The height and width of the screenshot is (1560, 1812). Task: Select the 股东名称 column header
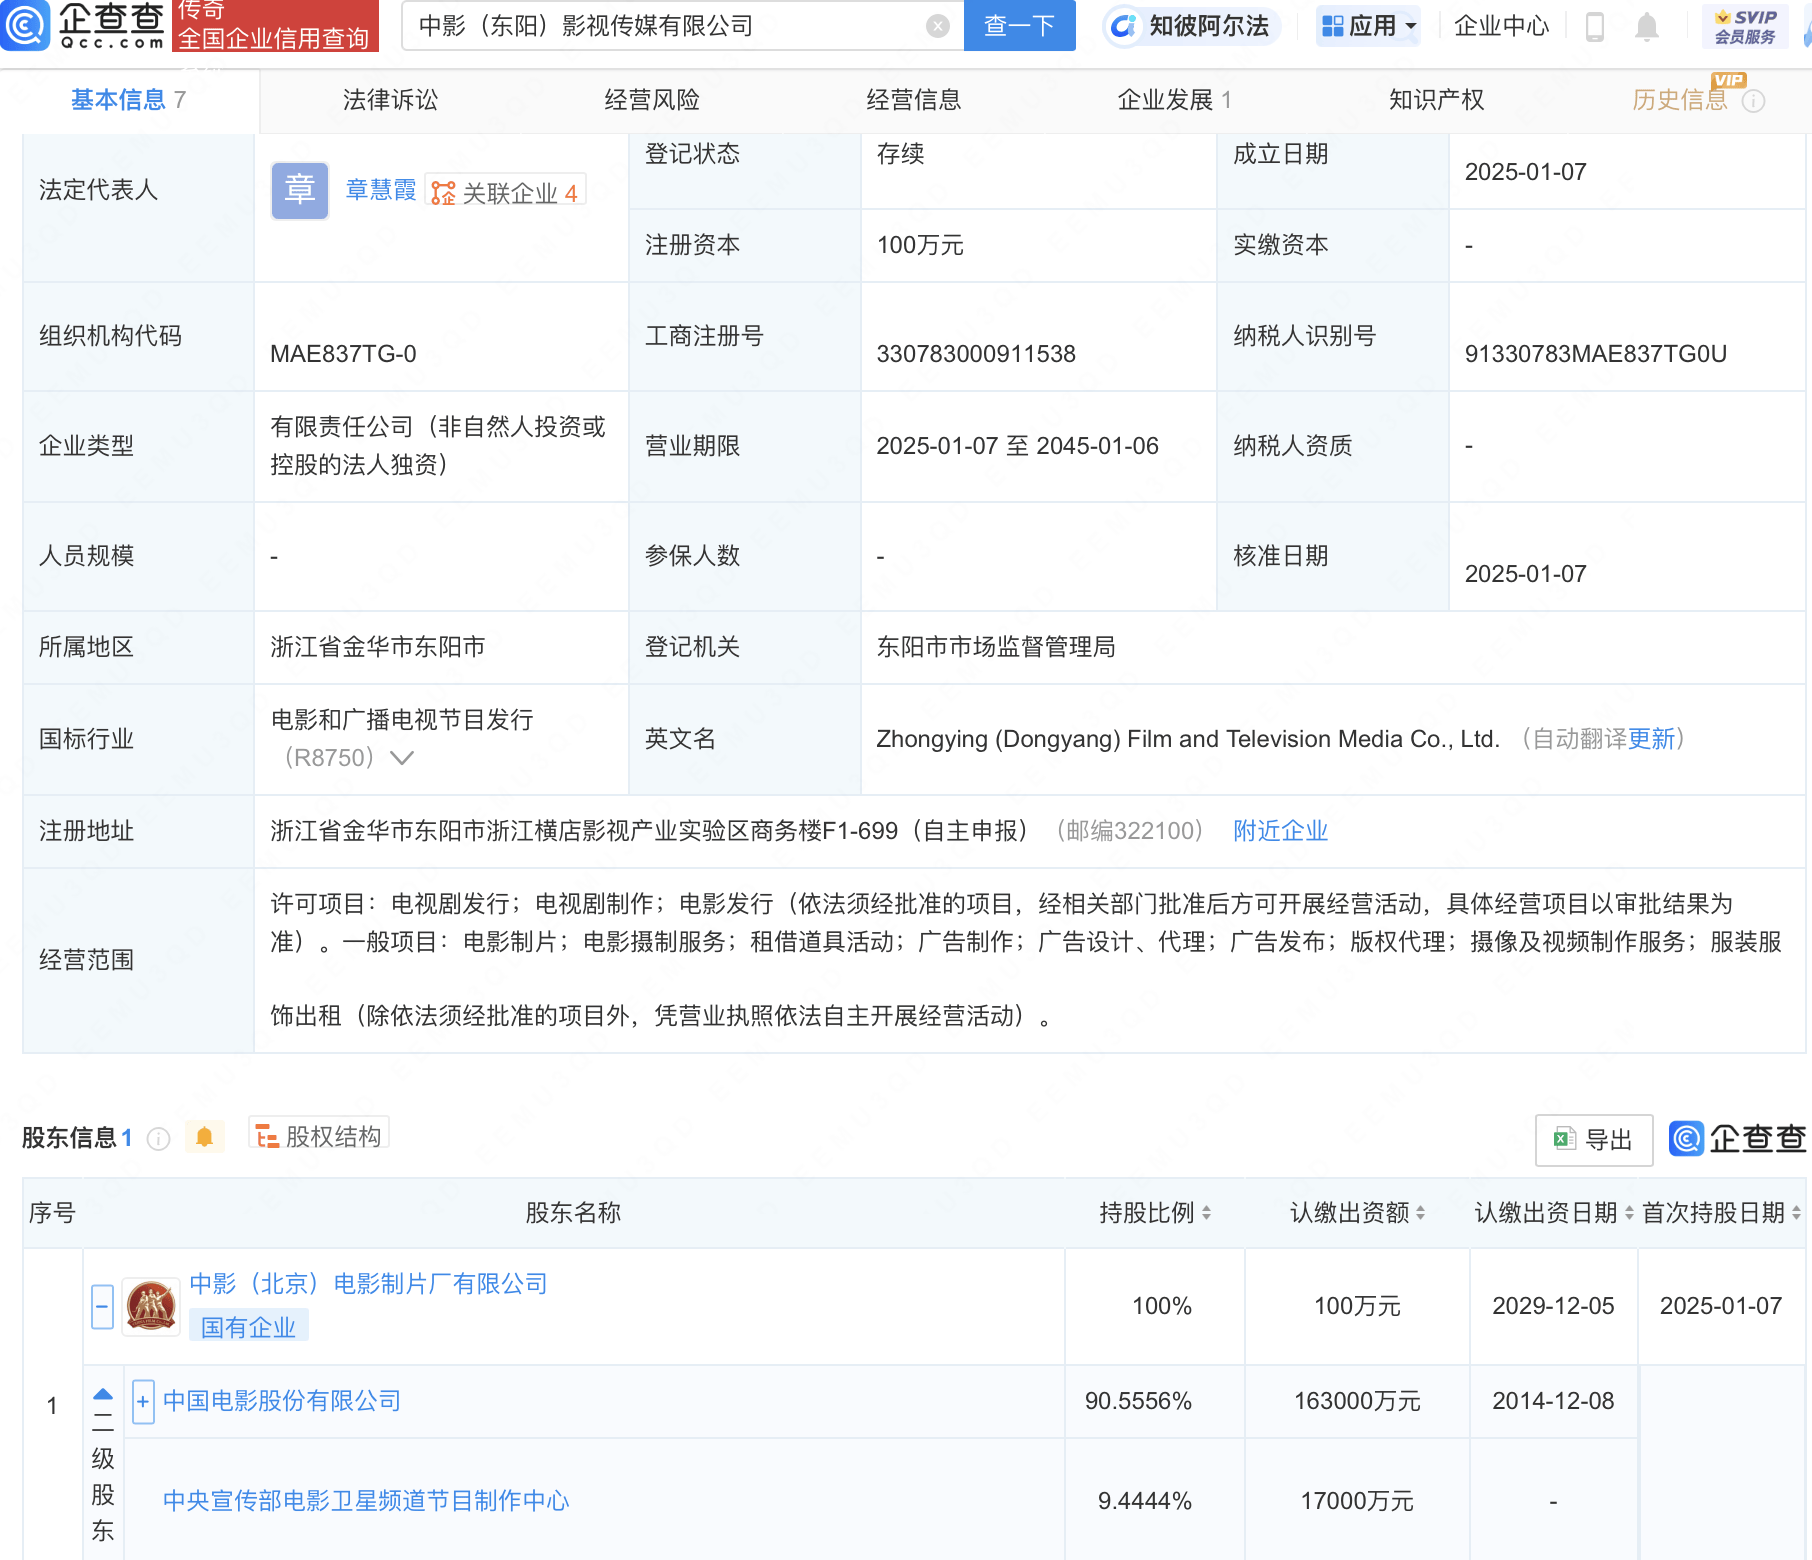point(573,1213)
